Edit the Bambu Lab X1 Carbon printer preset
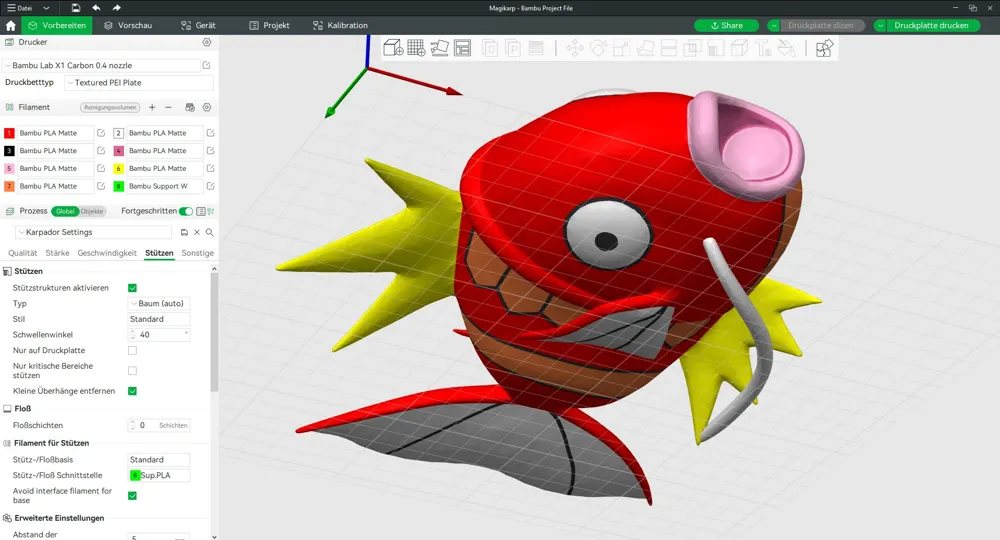The height and width of the screenshot is (540, 1000). pos(207,65)
